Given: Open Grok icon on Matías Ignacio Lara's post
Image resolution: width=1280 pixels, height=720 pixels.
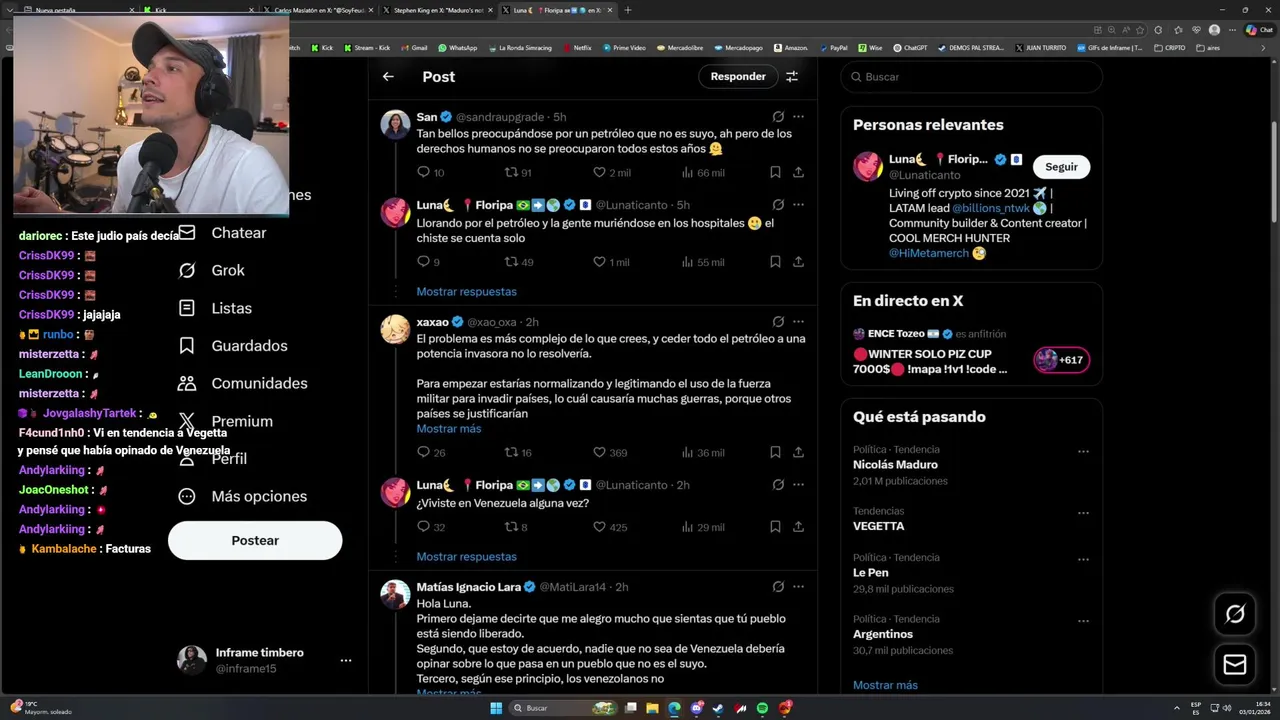Looking at the screenshot, I should point(778,587).
